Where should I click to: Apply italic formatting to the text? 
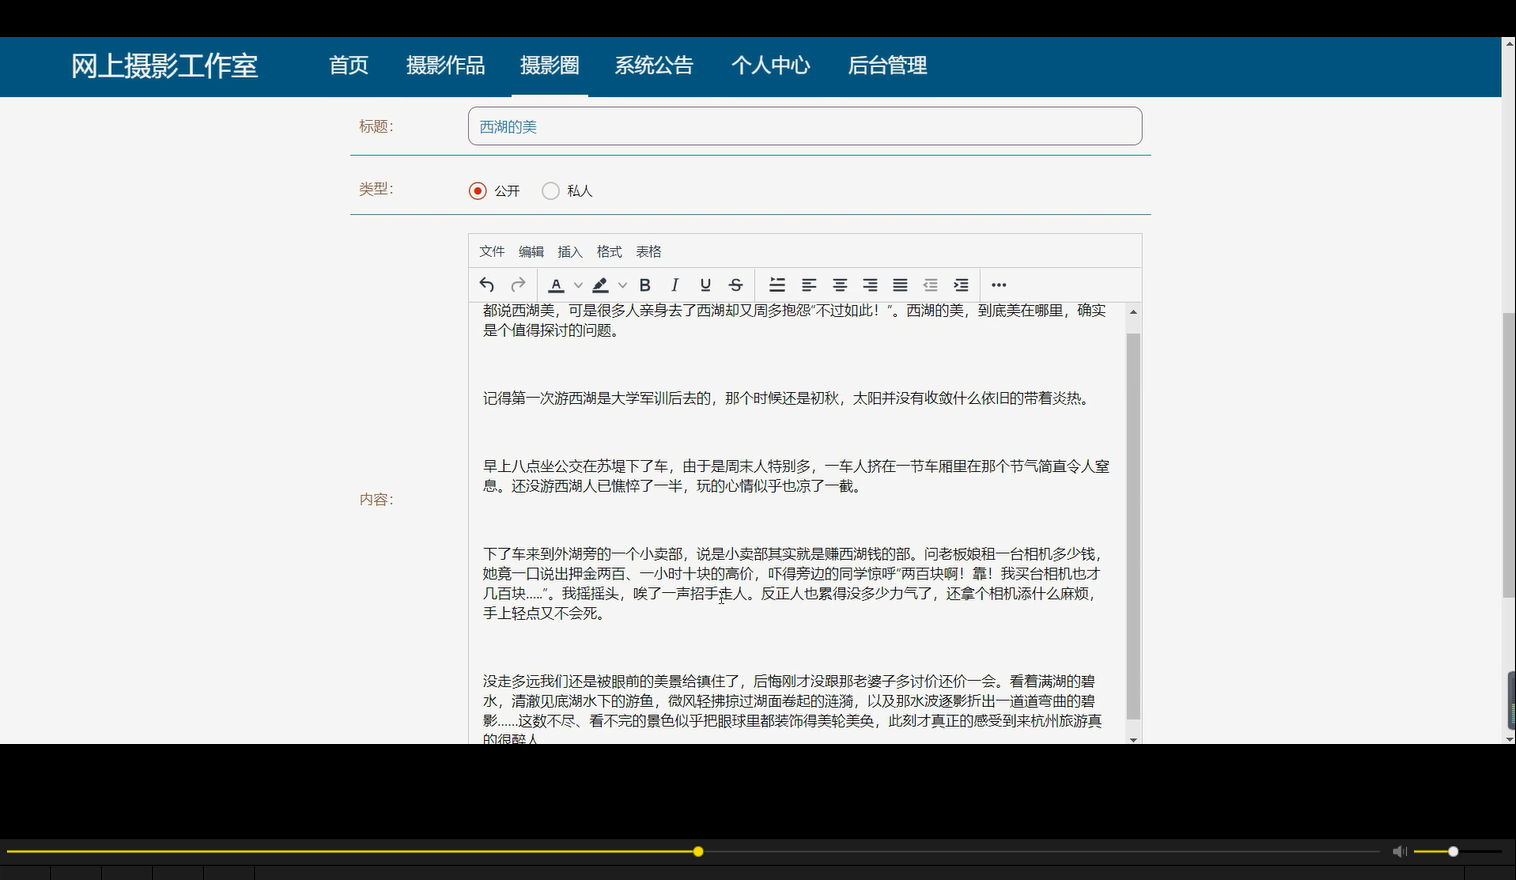click(675, 284)
